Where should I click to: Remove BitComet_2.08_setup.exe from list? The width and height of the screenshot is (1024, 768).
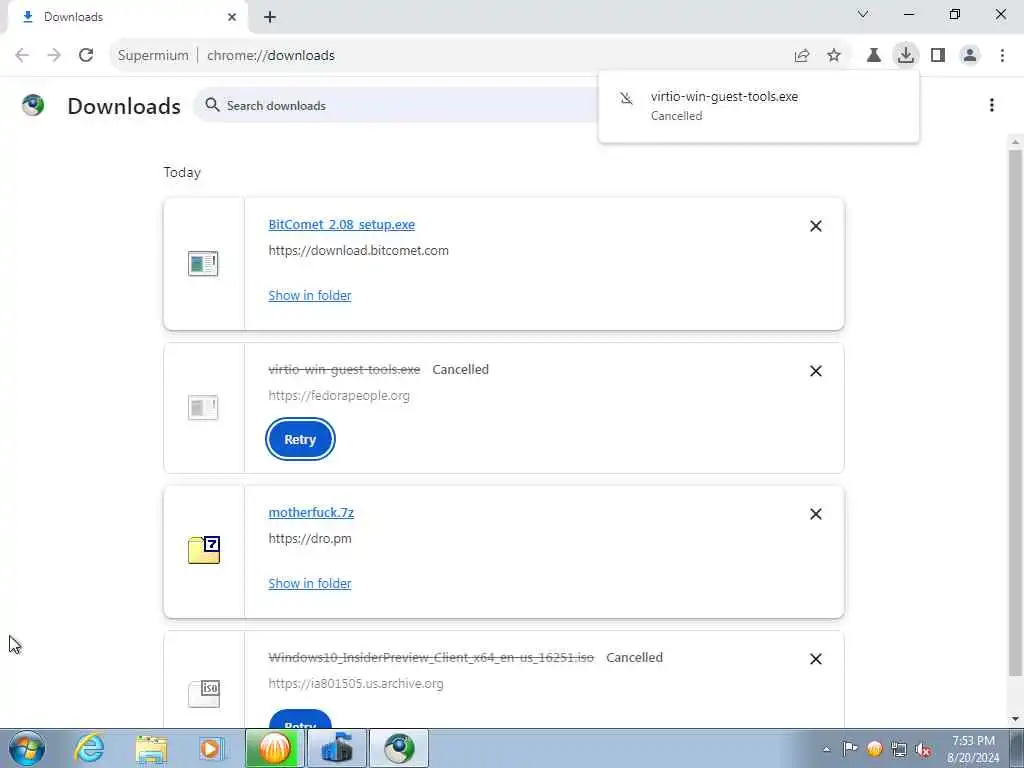coord(816,226)
